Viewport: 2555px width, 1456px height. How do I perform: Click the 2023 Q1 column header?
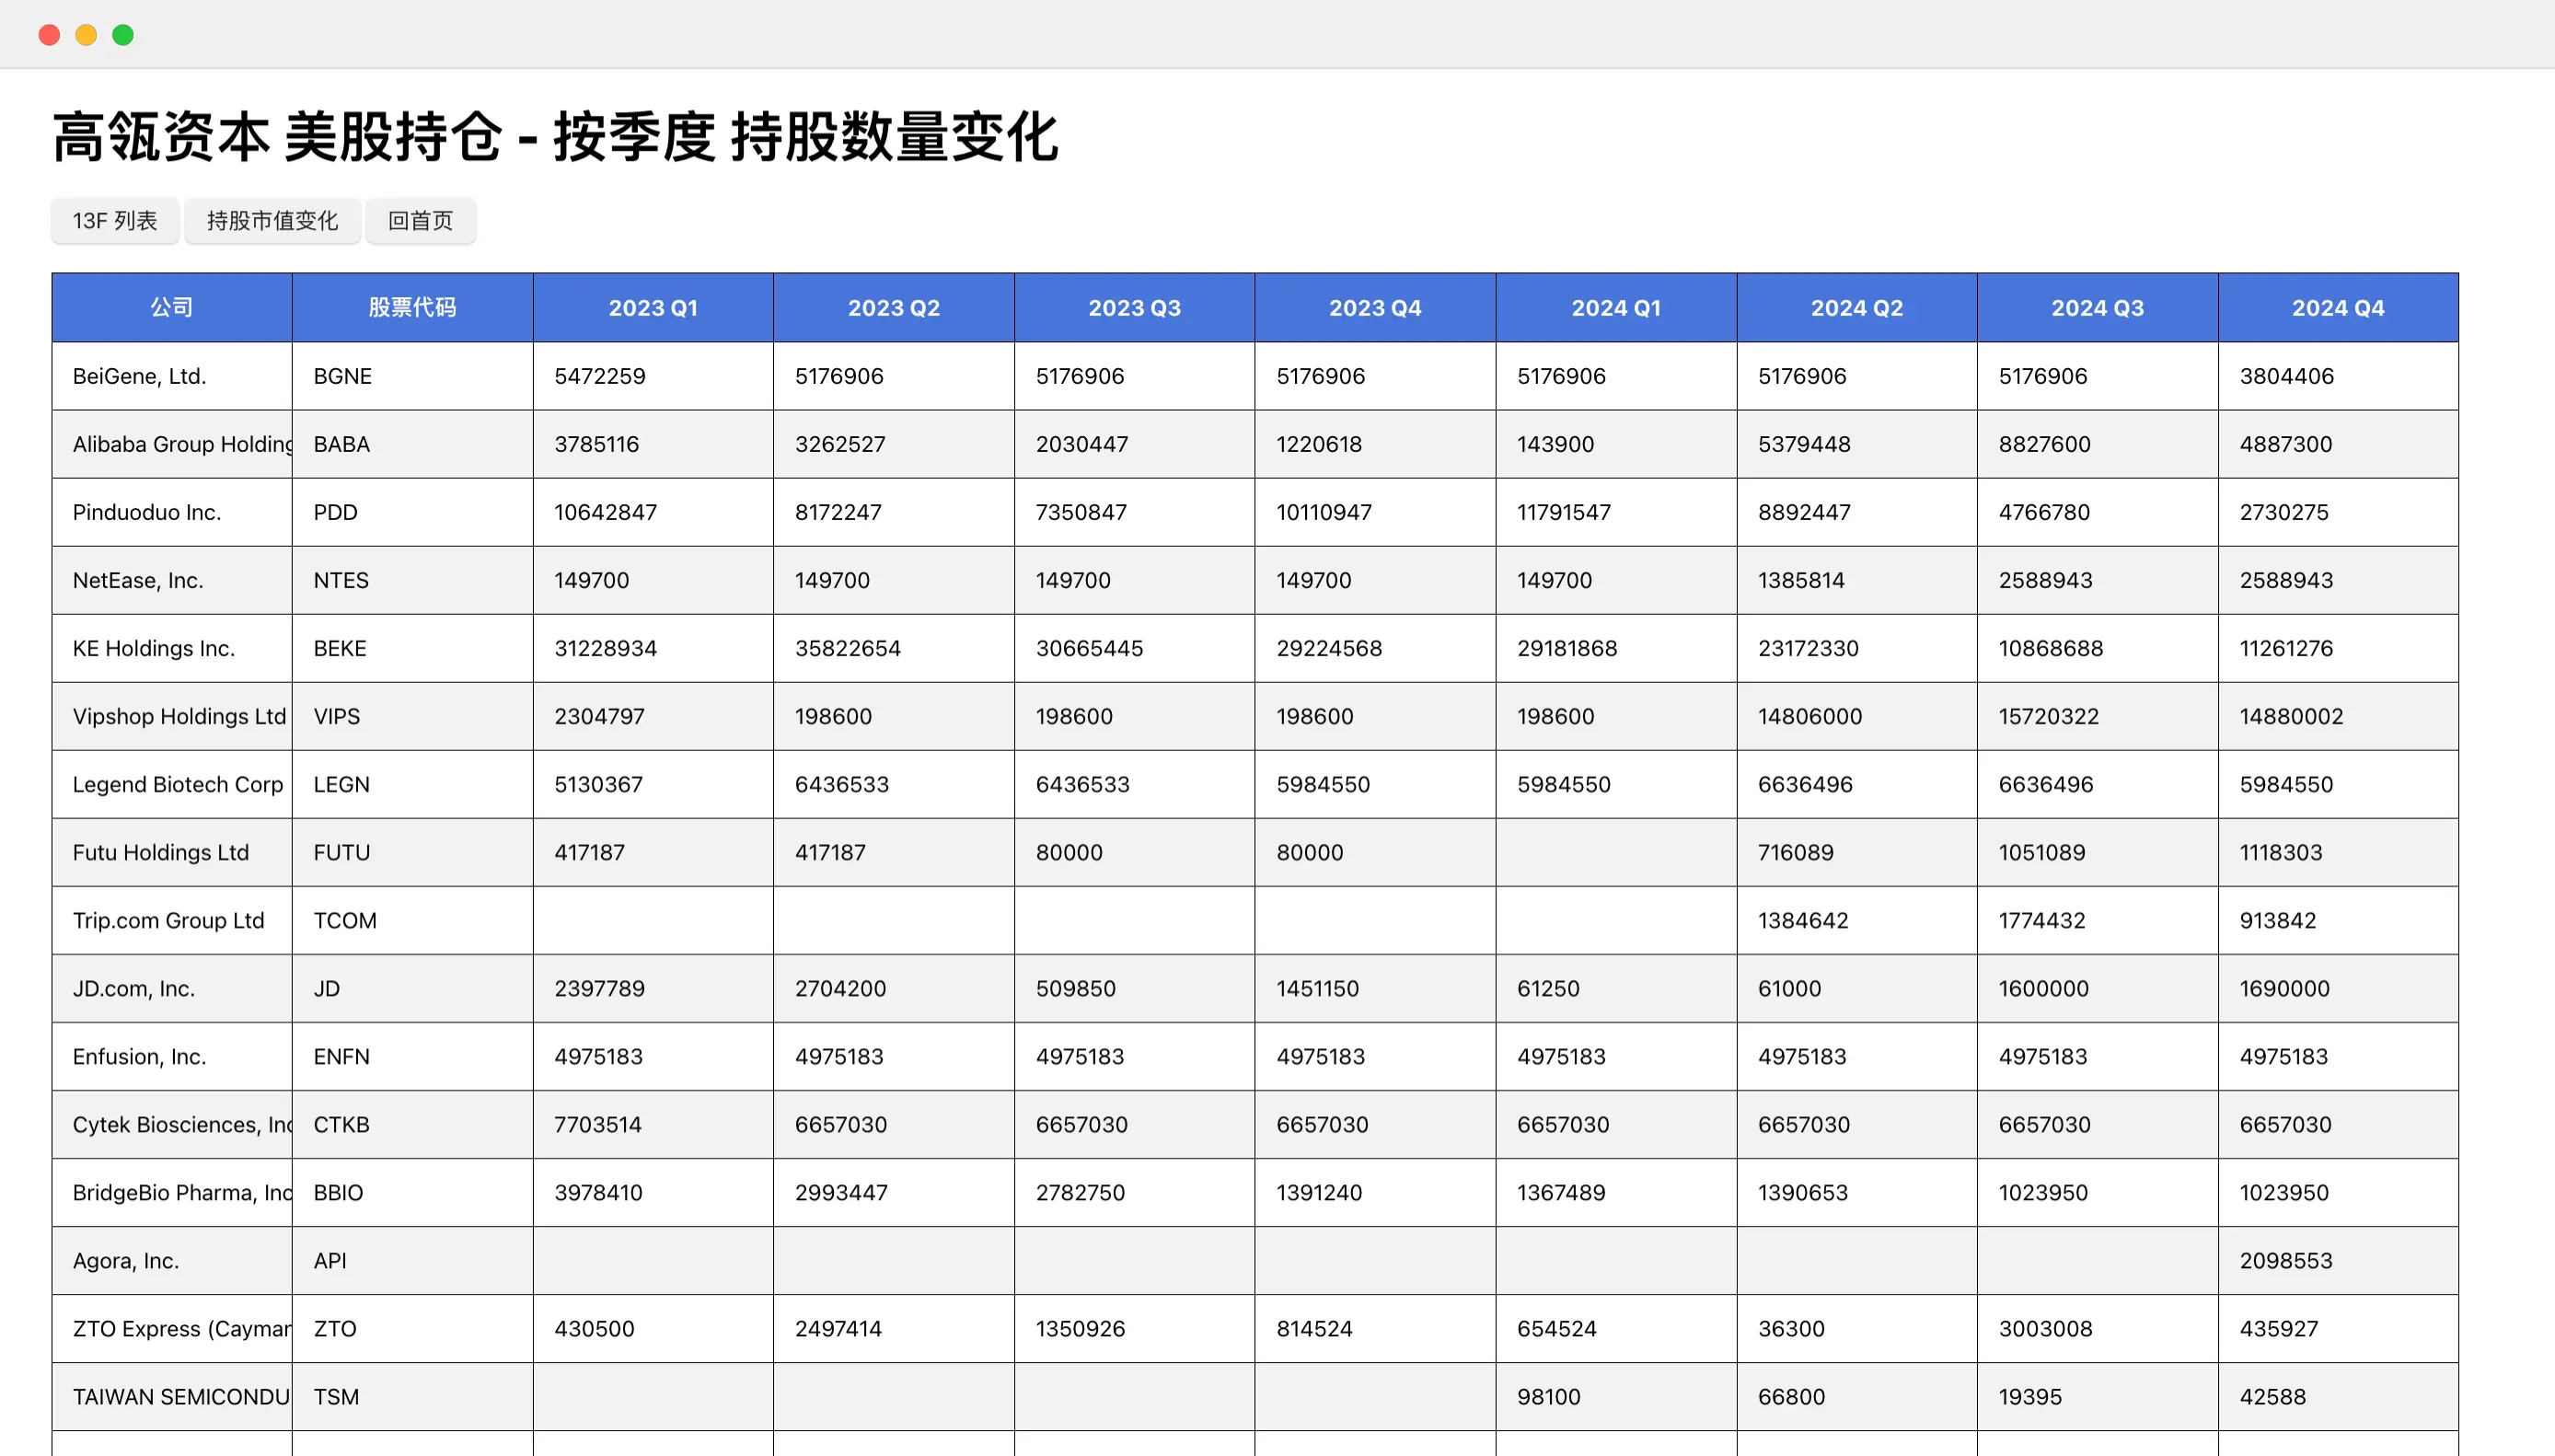coord(653,307)
